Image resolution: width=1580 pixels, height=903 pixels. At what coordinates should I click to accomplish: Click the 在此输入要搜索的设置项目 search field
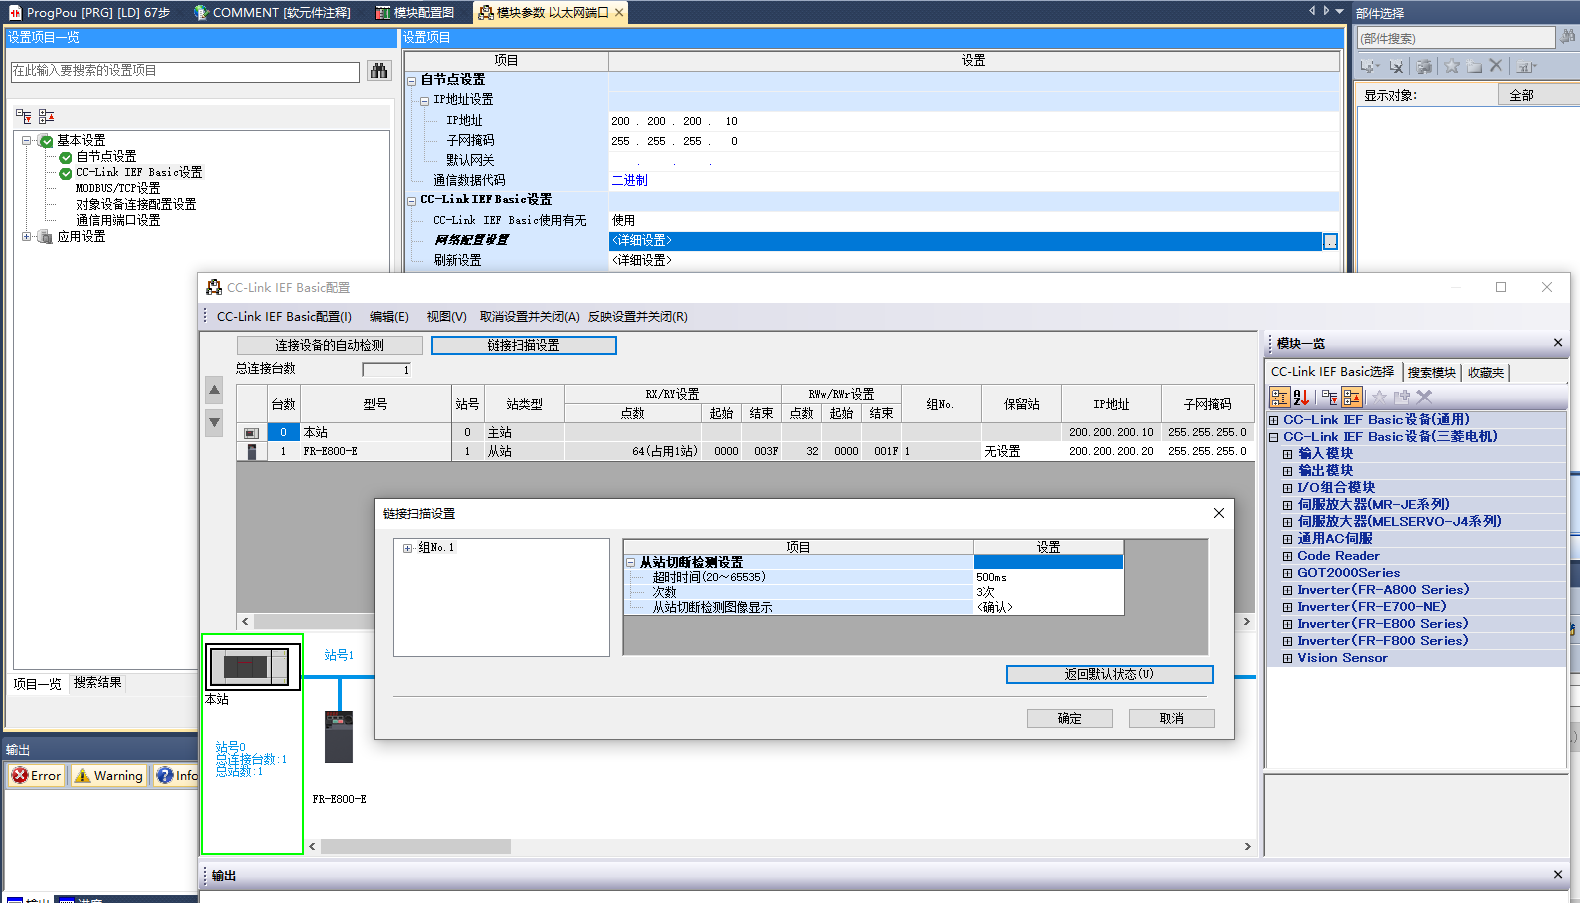click(185, 72)
